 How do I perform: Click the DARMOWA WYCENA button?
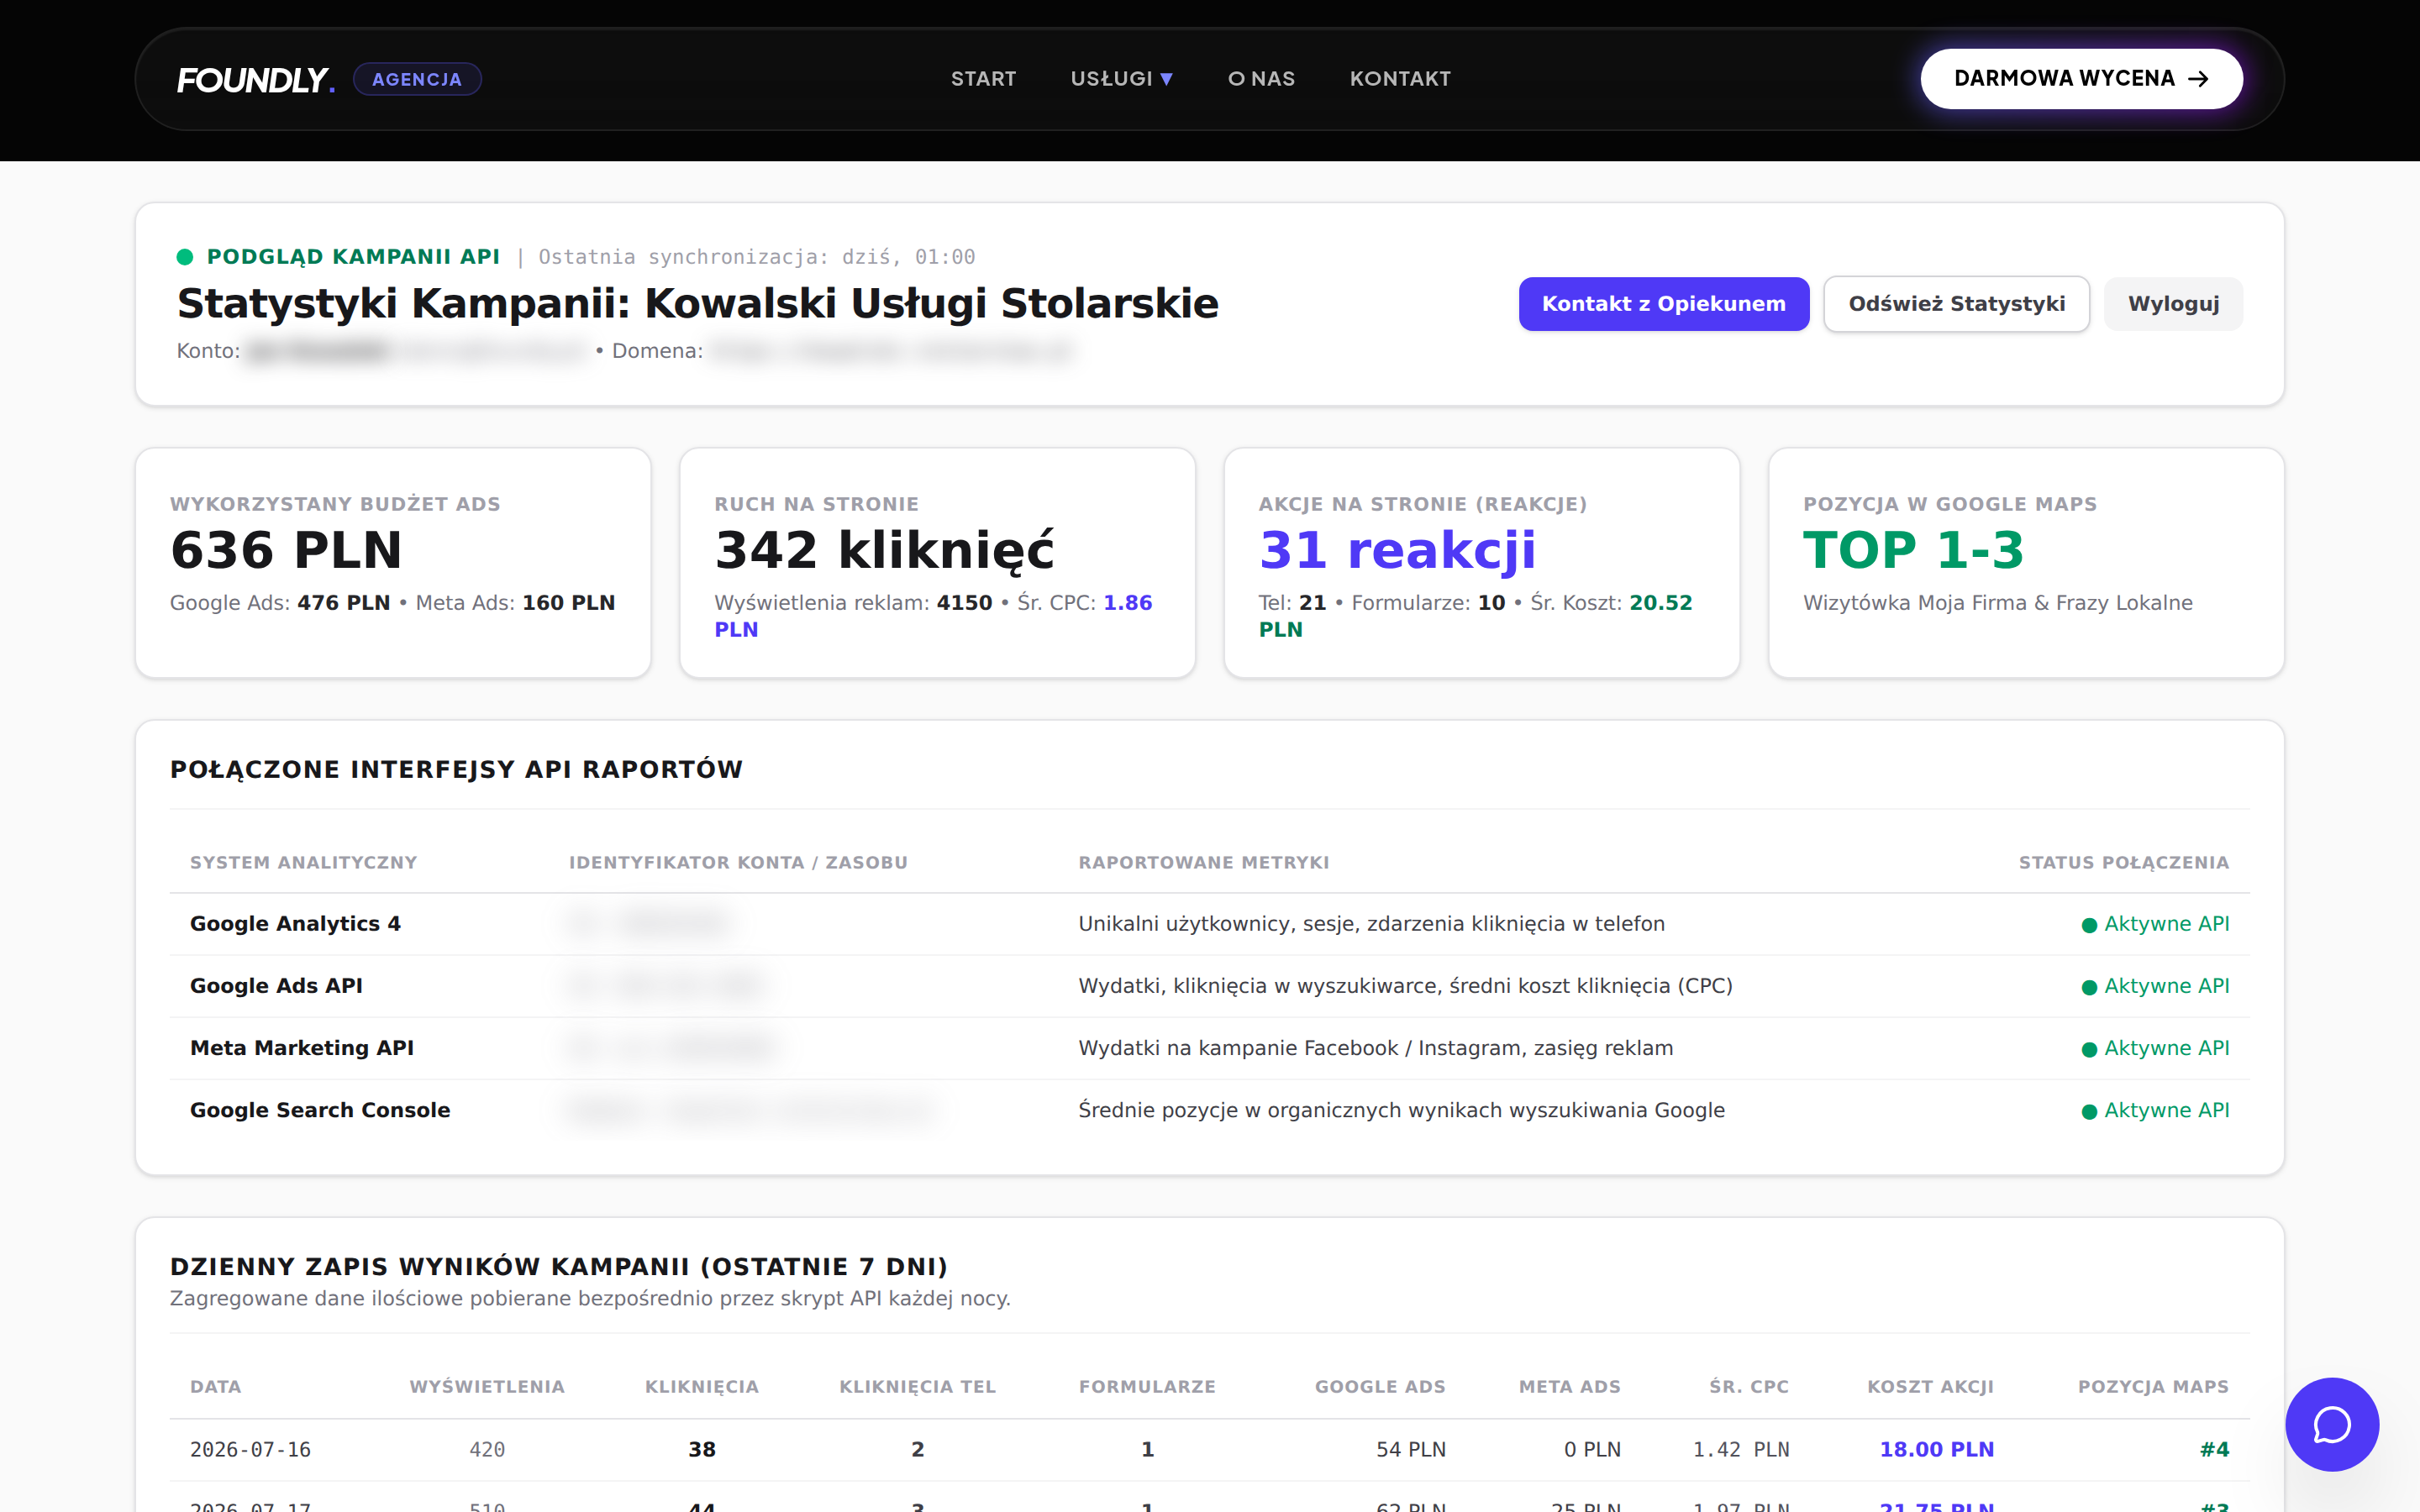point(2081,79)
